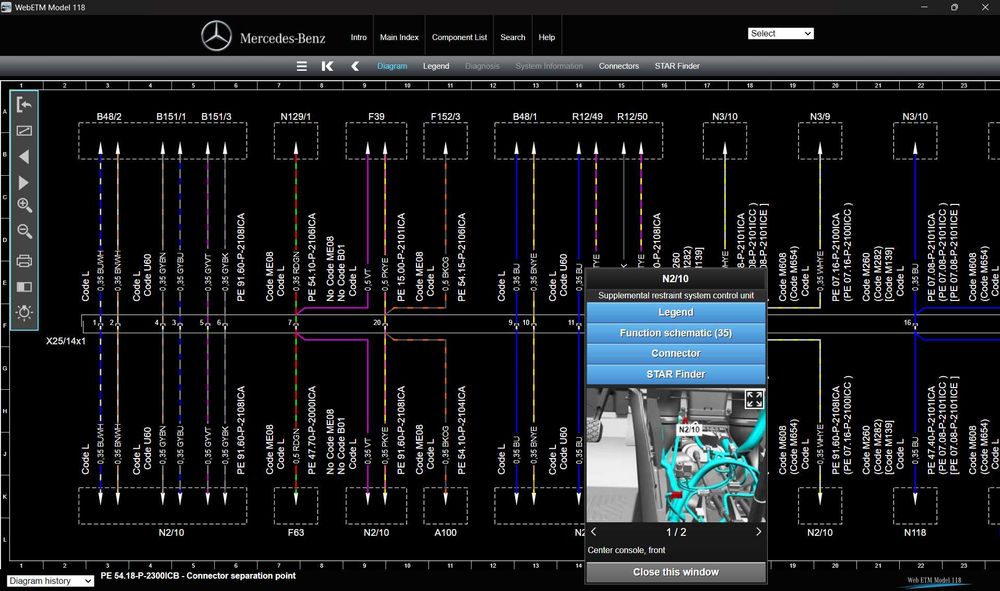This screenshot has width=1000, height=591.
Task: Open the hamburger menu icon
Action: click(302, 66)
